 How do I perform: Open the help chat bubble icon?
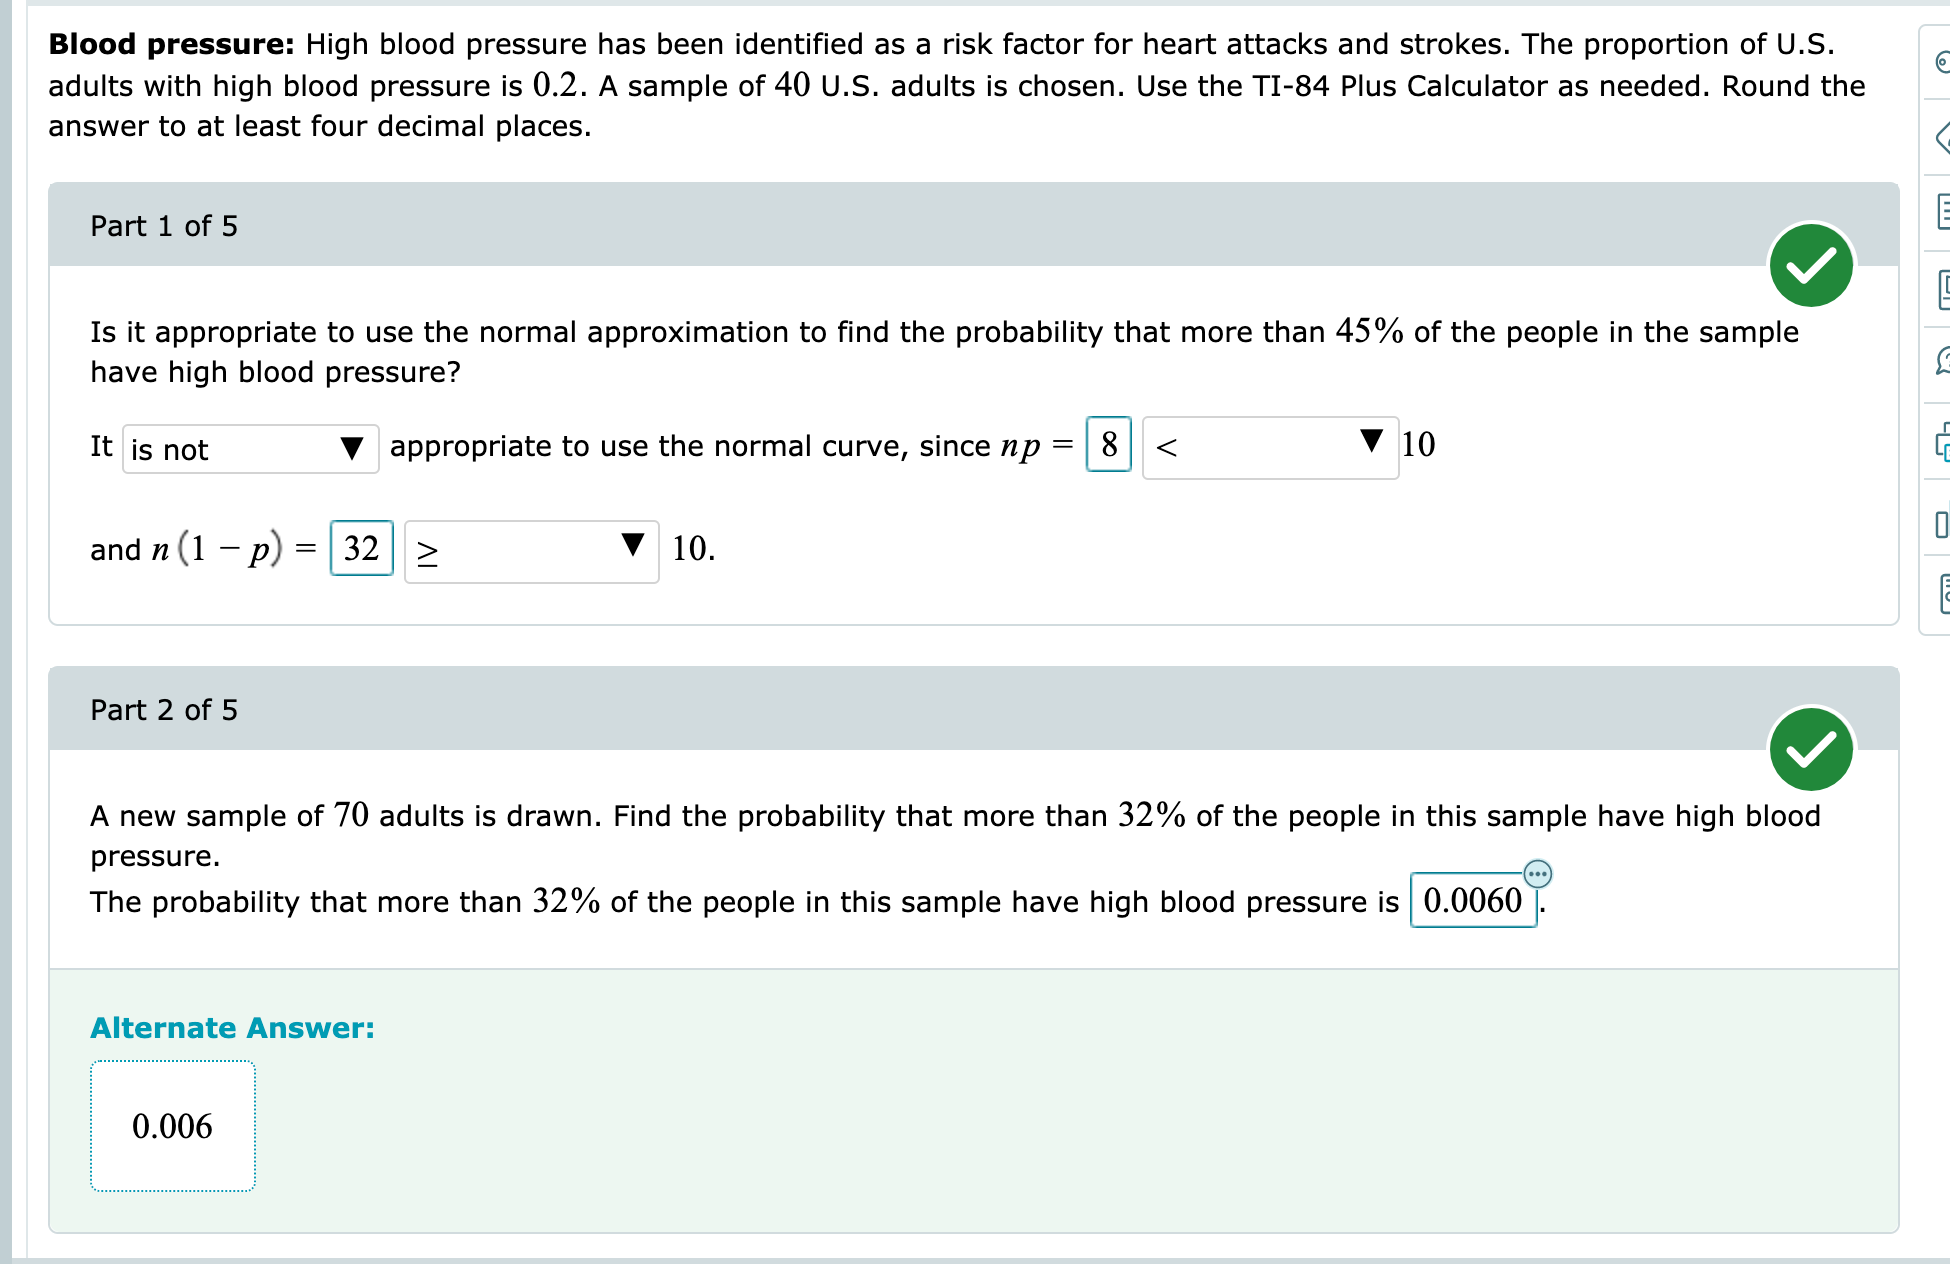[1942, 360]
